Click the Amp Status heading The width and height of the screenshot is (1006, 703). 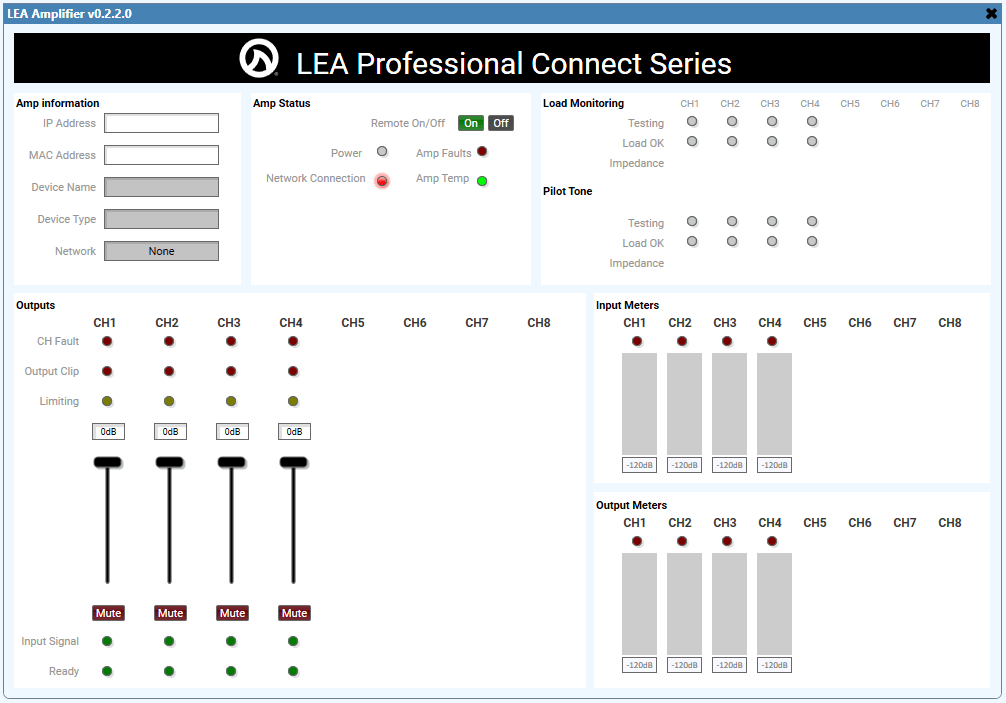point(282,103)
